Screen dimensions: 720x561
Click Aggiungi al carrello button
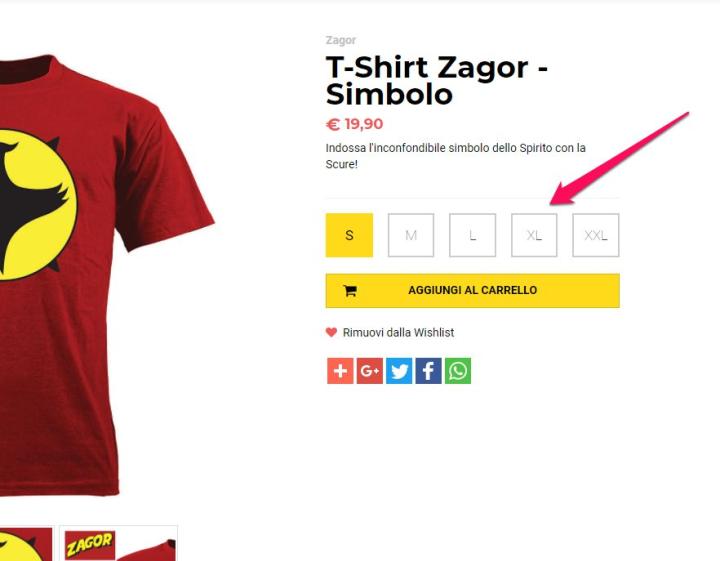[472, 291]
